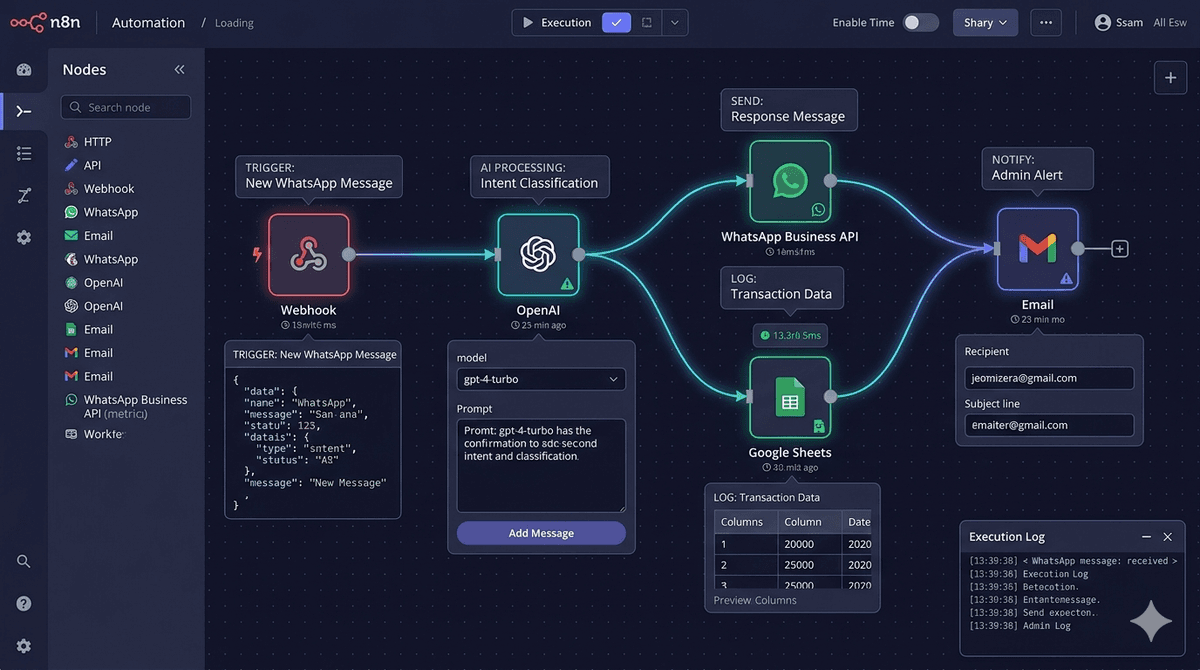Open the gpt-4-turbo model dropdown
This screenshot has width=1200, height=670.
(541, 379)
